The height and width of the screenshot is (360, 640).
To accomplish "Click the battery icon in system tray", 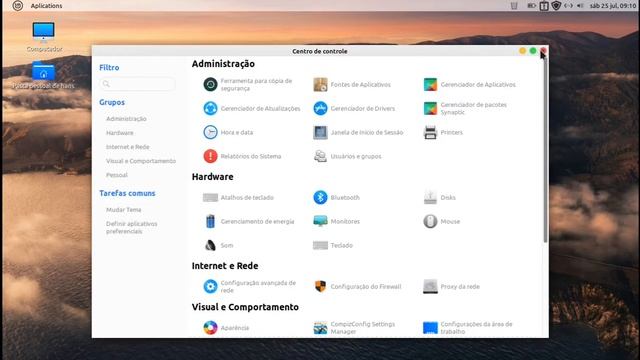I will point(531,6).
